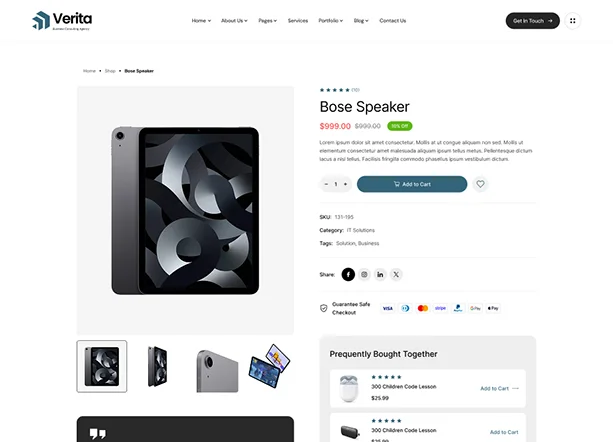The image size is (613, 442).
Task: Share on Instagram
Action: click(x=364, y=274)
